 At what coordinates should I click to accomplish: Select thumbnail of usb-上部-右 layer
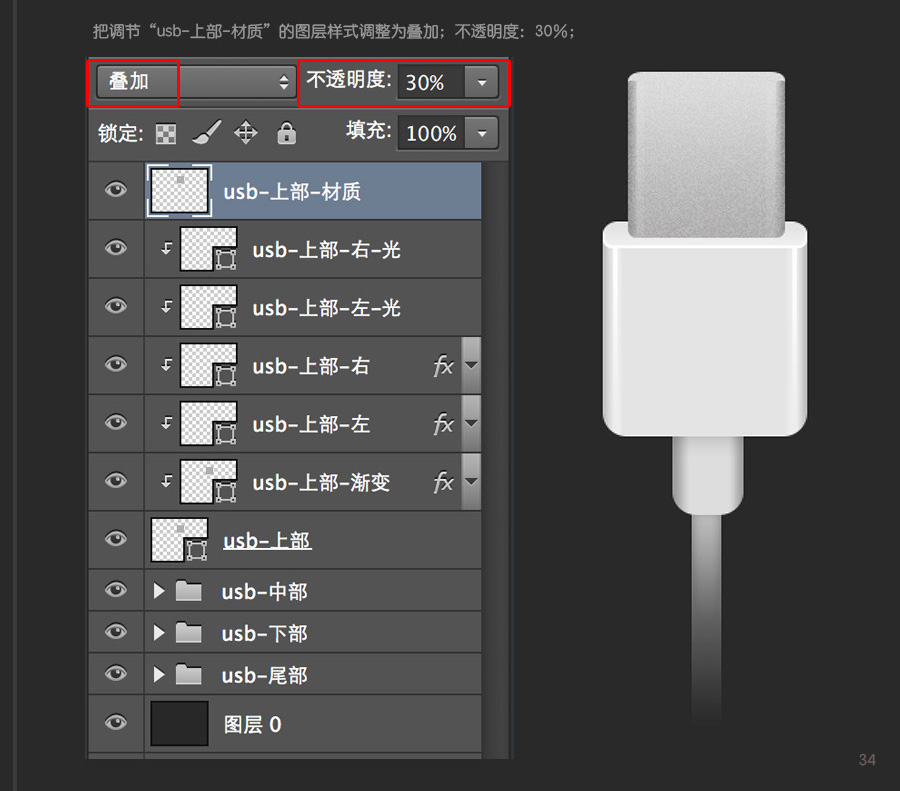click(208, 365)
